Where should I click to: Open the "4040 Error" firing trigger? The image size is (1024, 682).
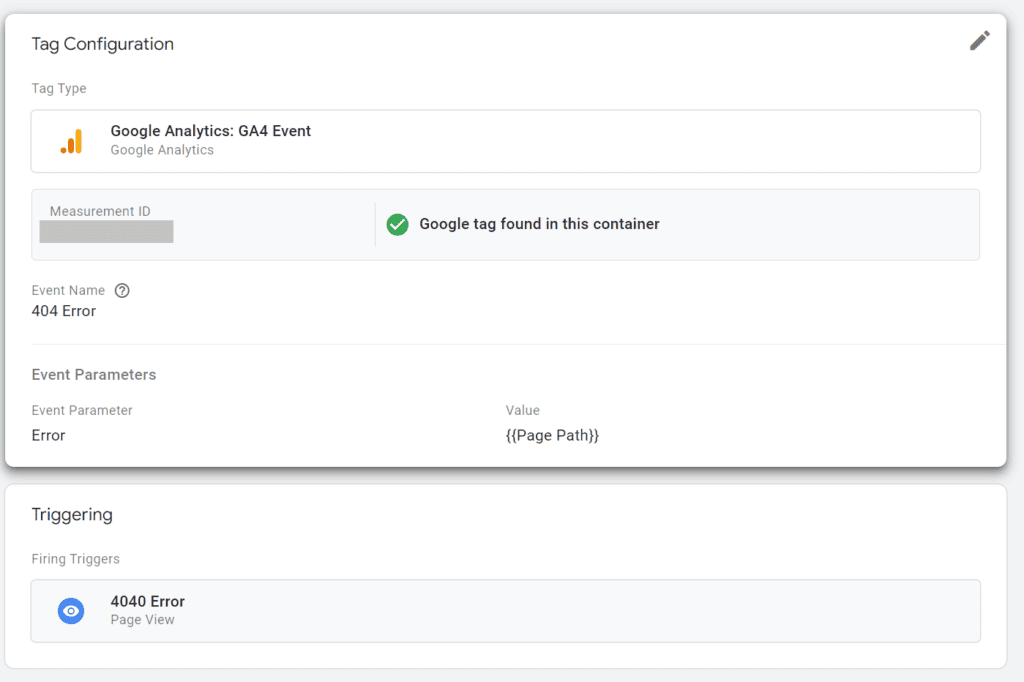click(147, 601)
